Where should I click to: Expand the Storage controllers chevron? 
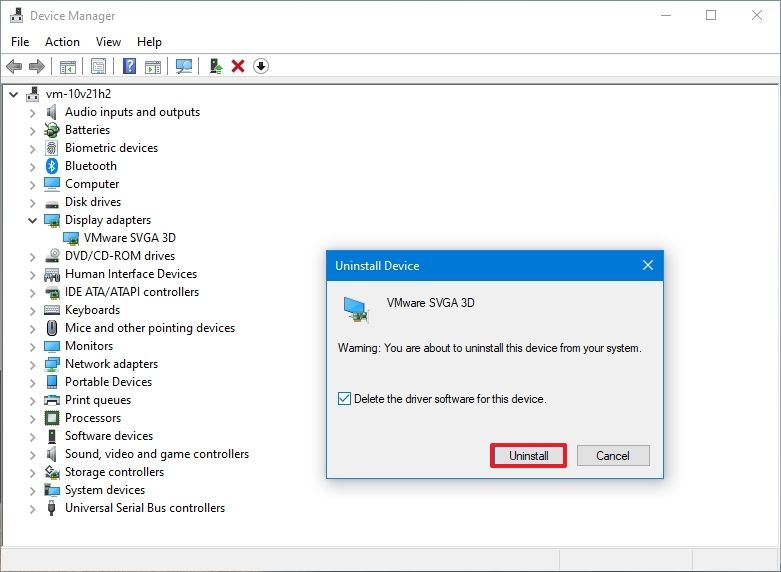pos(32,472)
